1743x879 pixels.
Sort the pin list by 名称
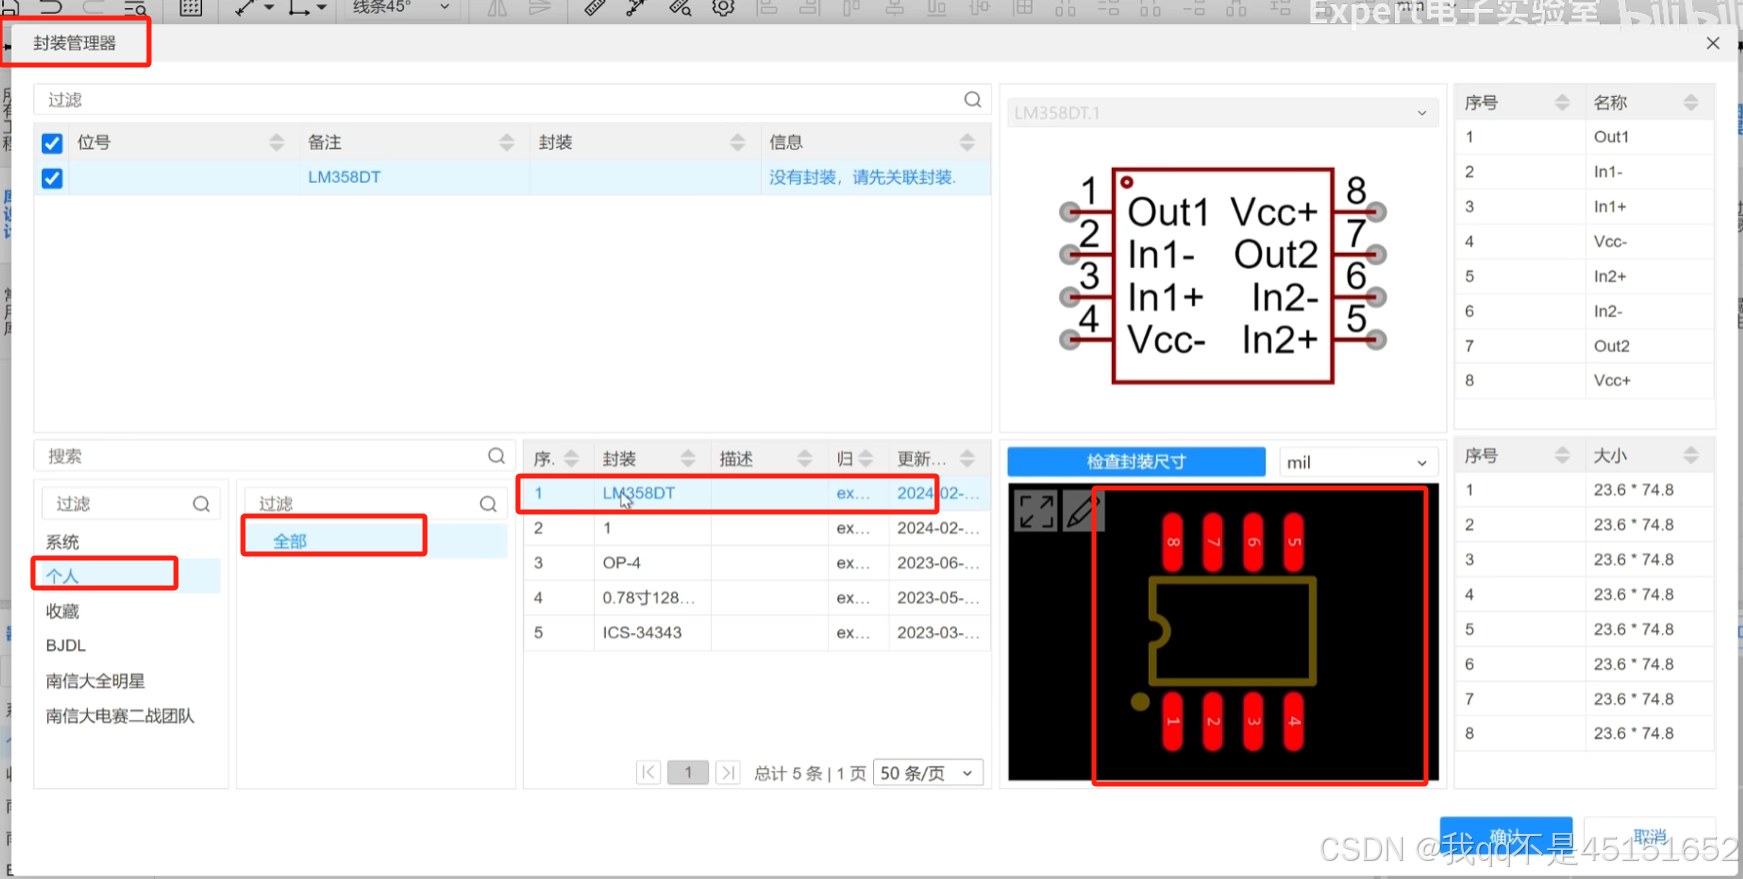[1691, 102]
